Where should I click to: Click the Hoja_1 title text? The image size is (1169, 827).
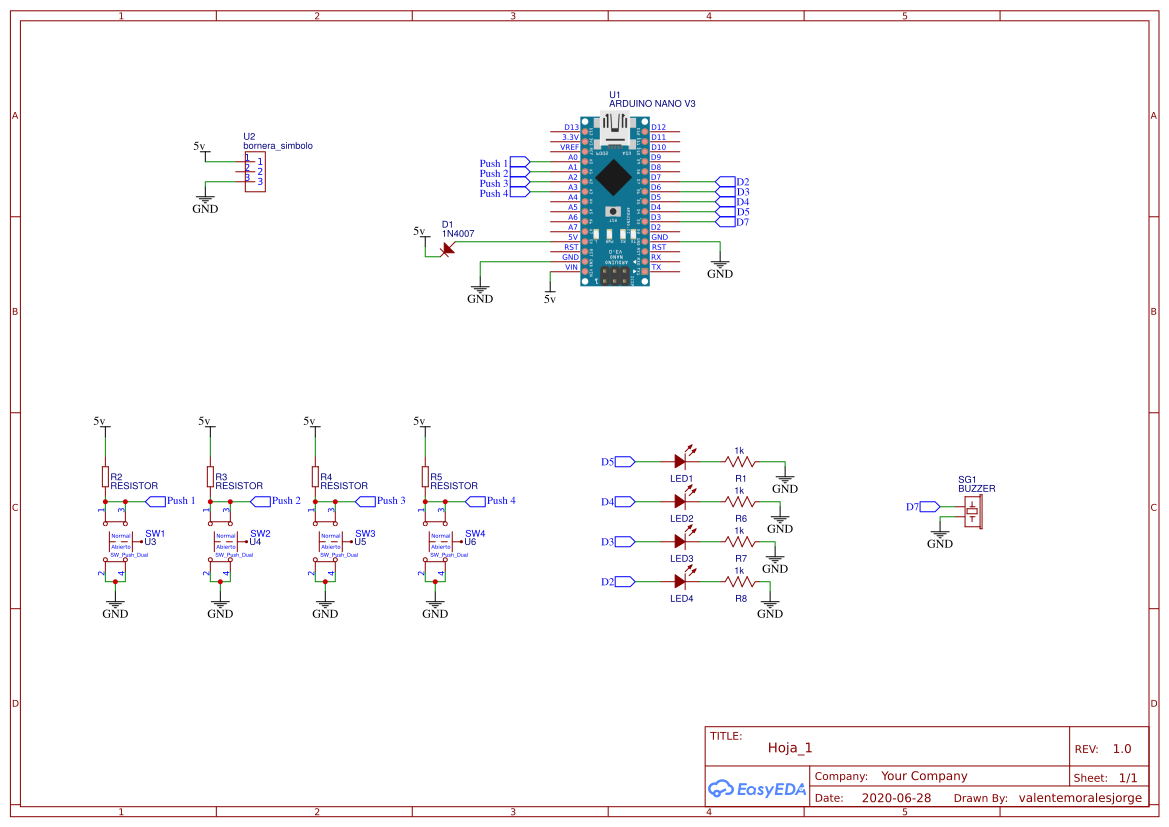click(790, 747)
